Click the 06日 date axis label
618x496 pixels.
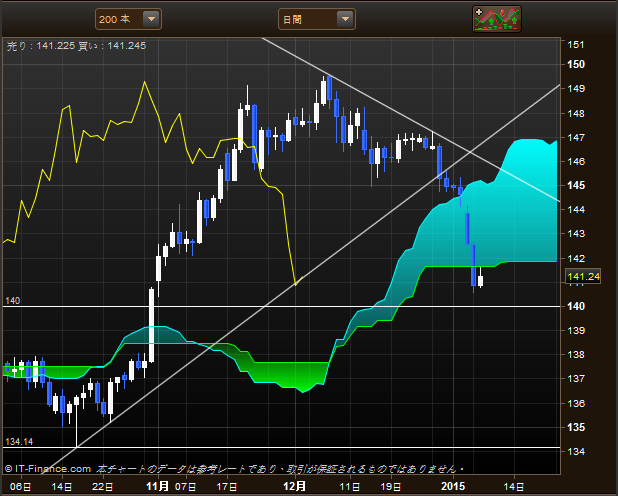(20, 487)
